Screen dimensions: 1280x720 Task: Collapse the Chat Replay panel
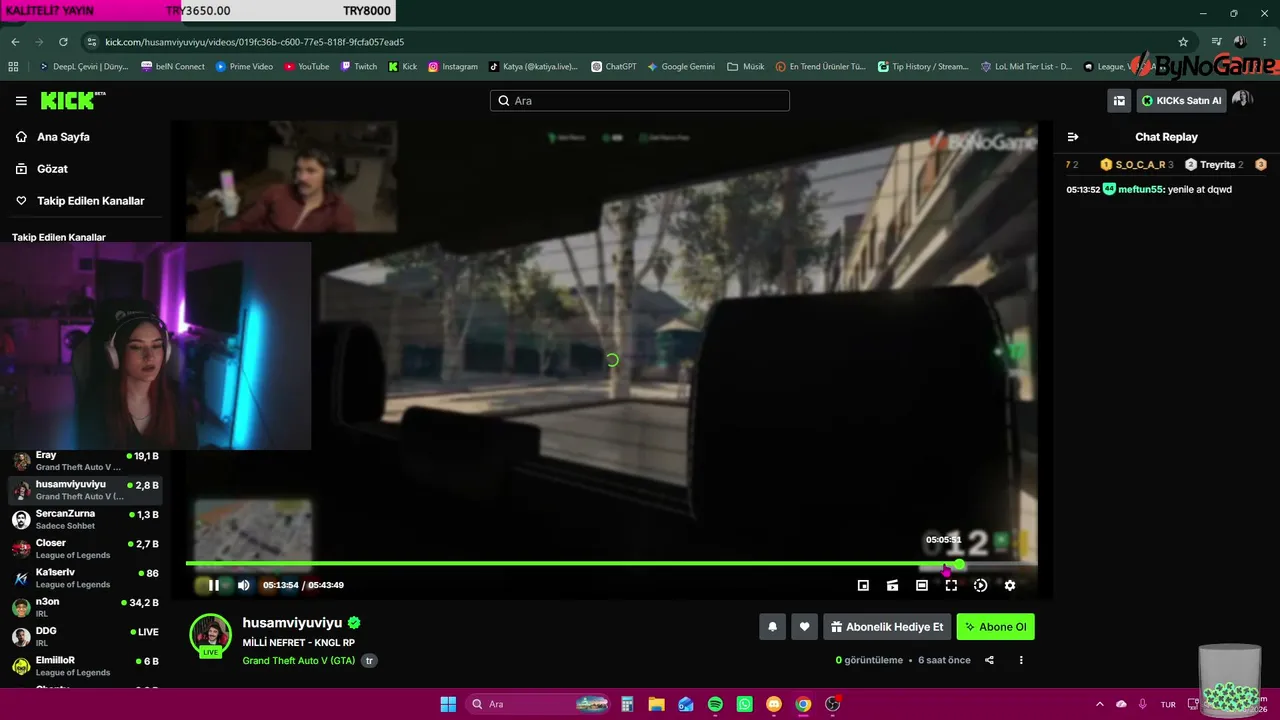[x=1073, y=137]
